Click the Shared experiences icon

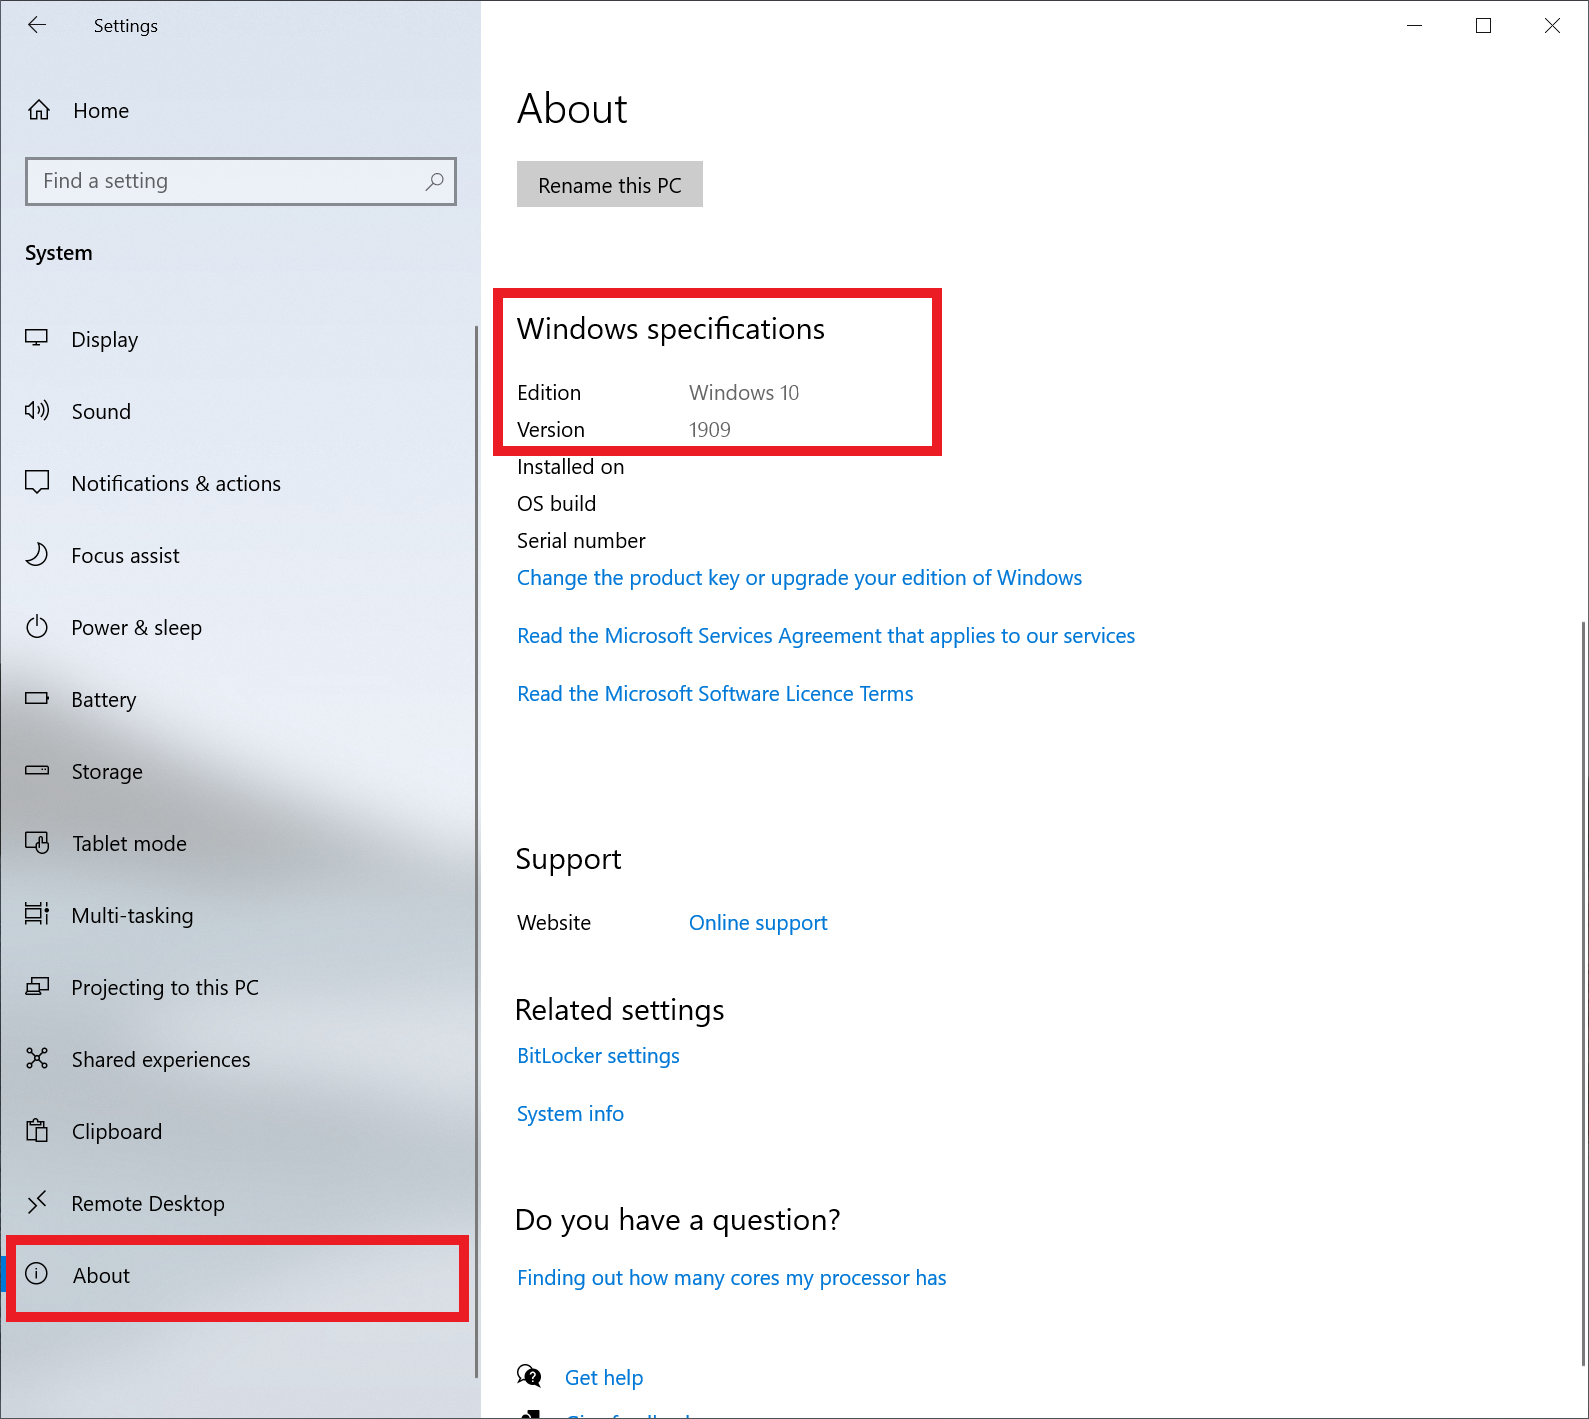(37, 1059)
